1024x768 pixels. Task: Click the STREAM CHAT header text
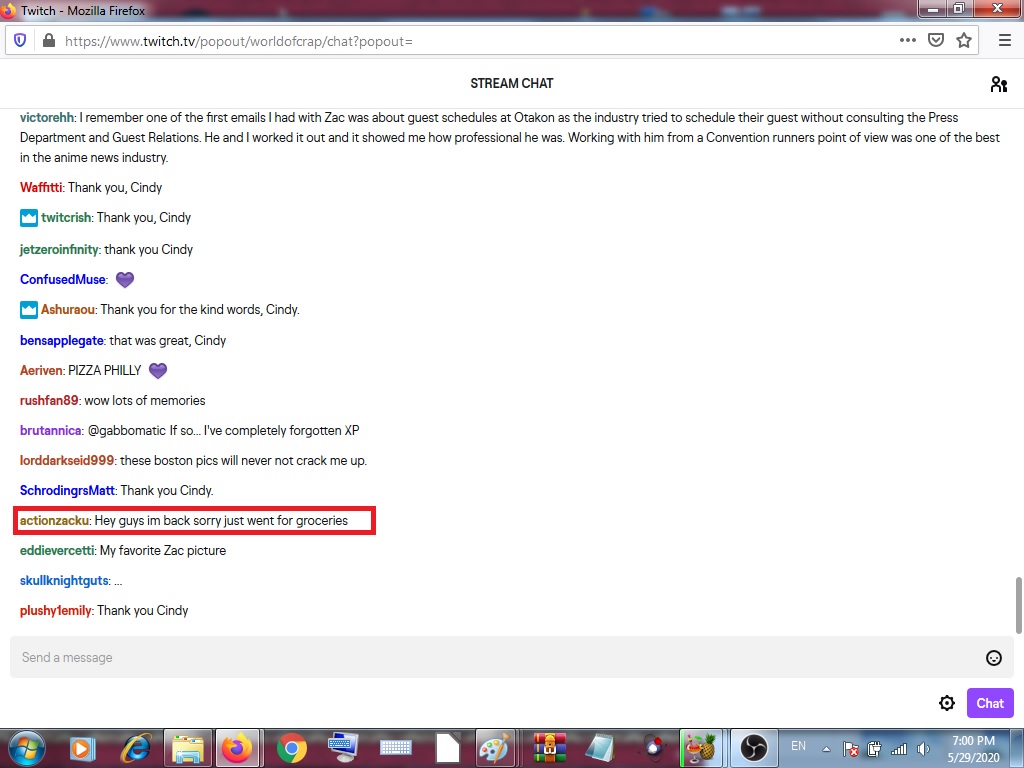512,84
